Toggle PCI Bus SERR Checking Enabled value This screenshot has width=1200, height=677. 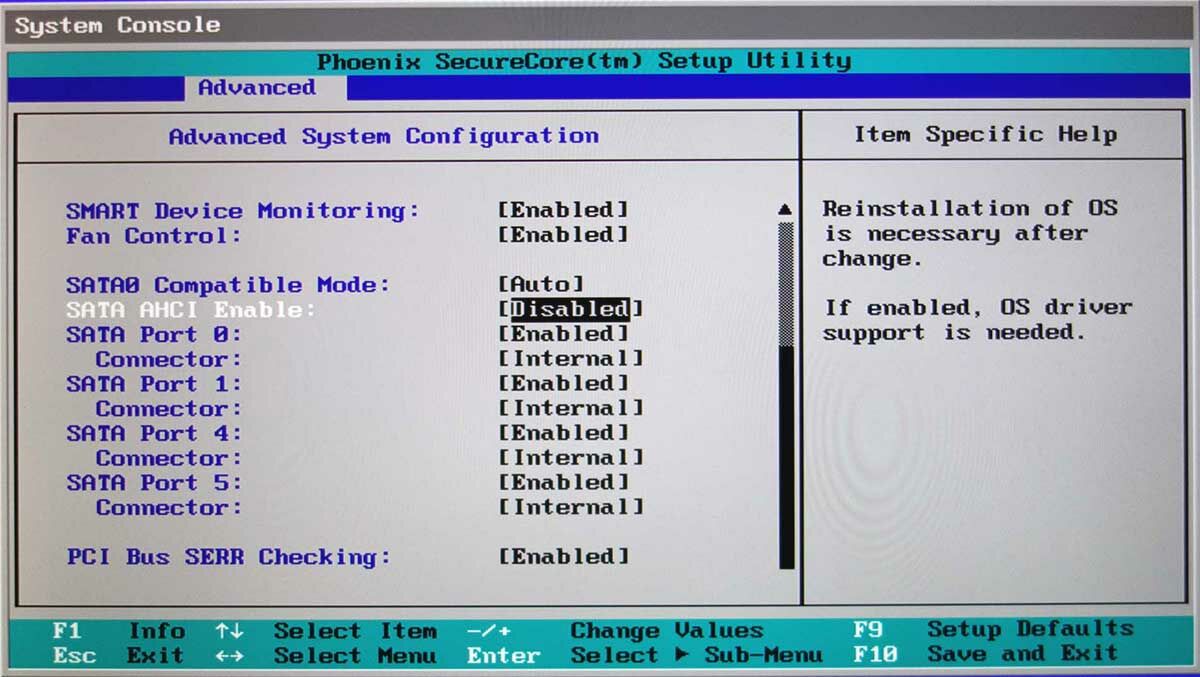(564, 556)
